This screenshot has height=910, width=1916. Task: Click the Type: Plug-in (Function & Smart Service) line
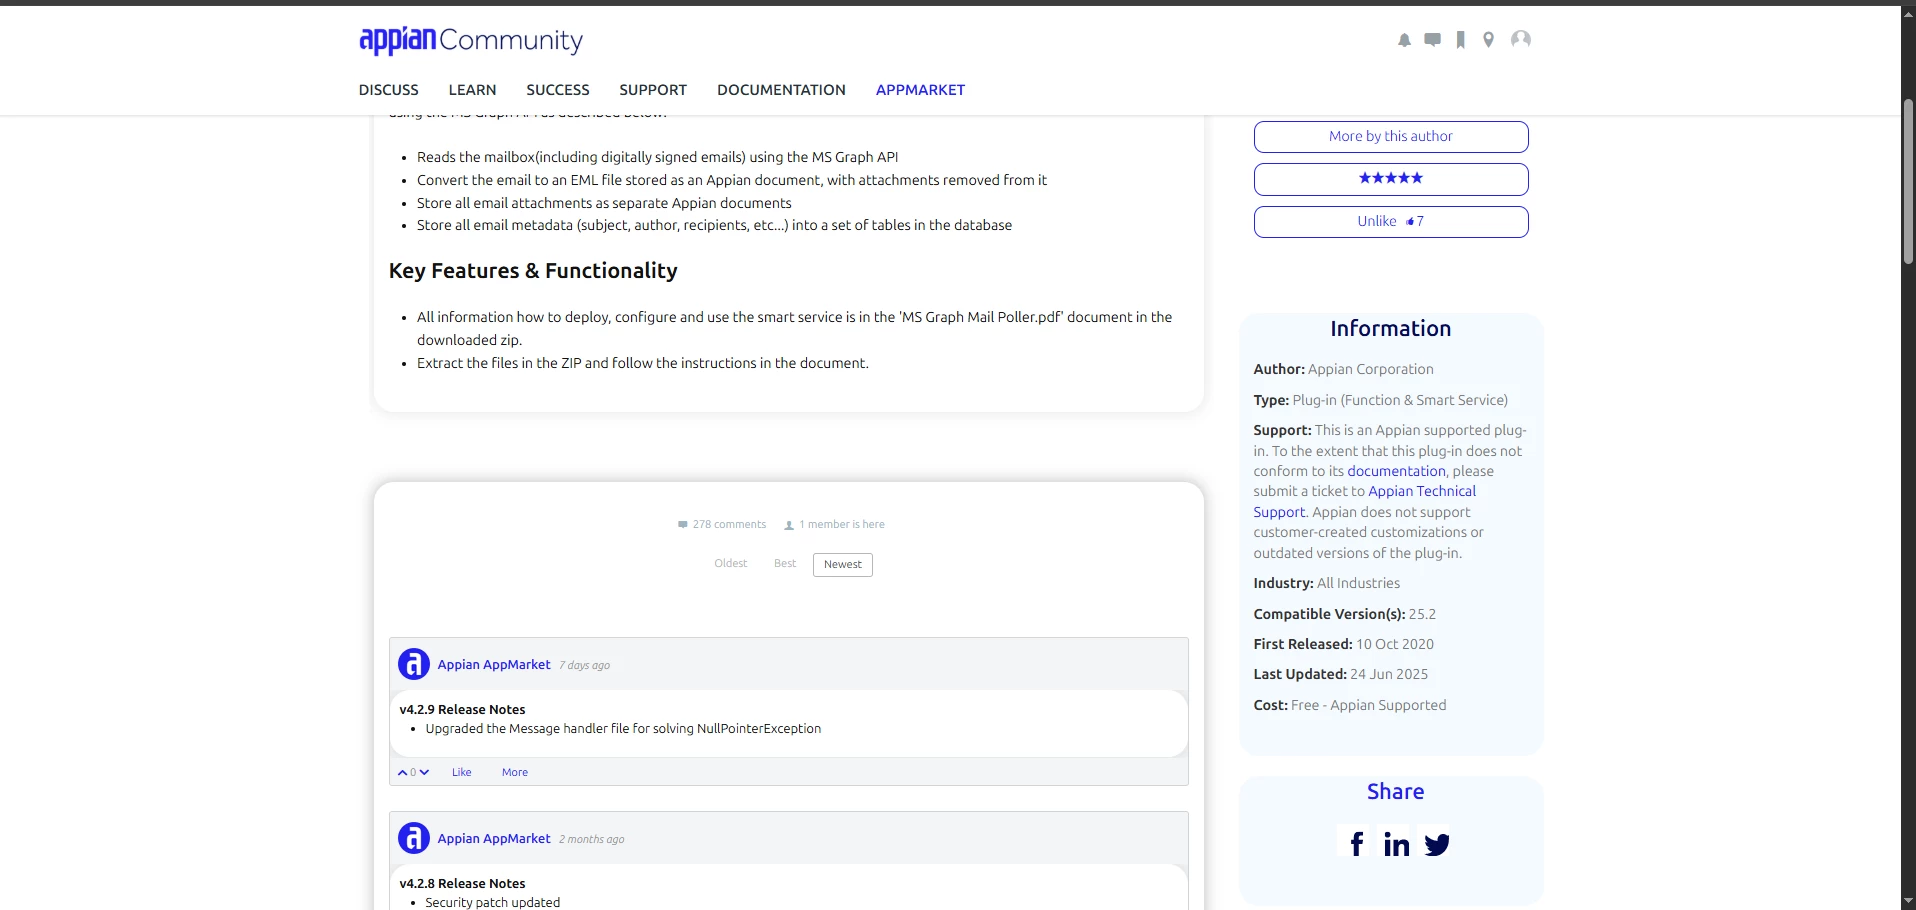coord(1381,400)
